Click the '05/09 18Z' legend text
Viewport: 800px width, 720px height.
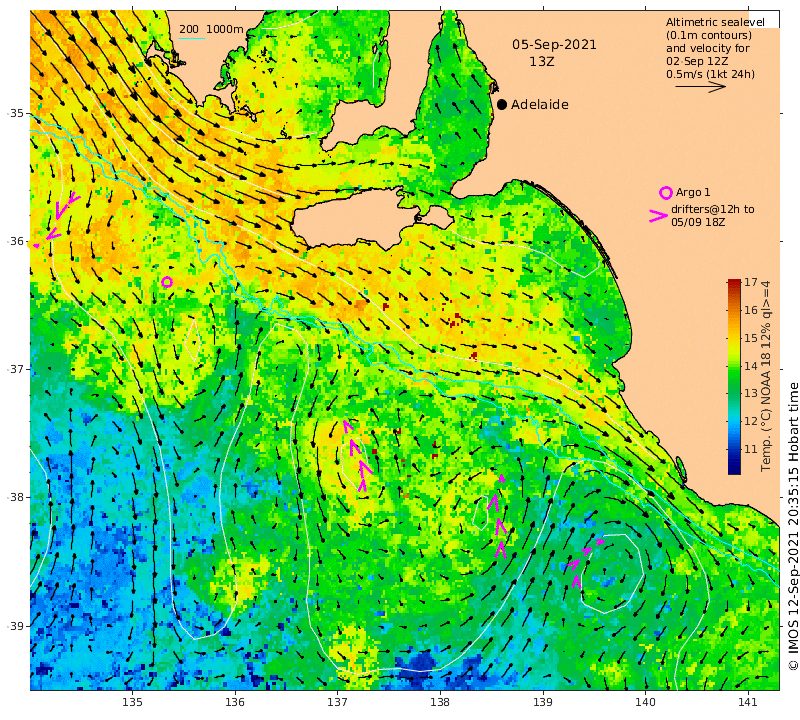[698, 222]
